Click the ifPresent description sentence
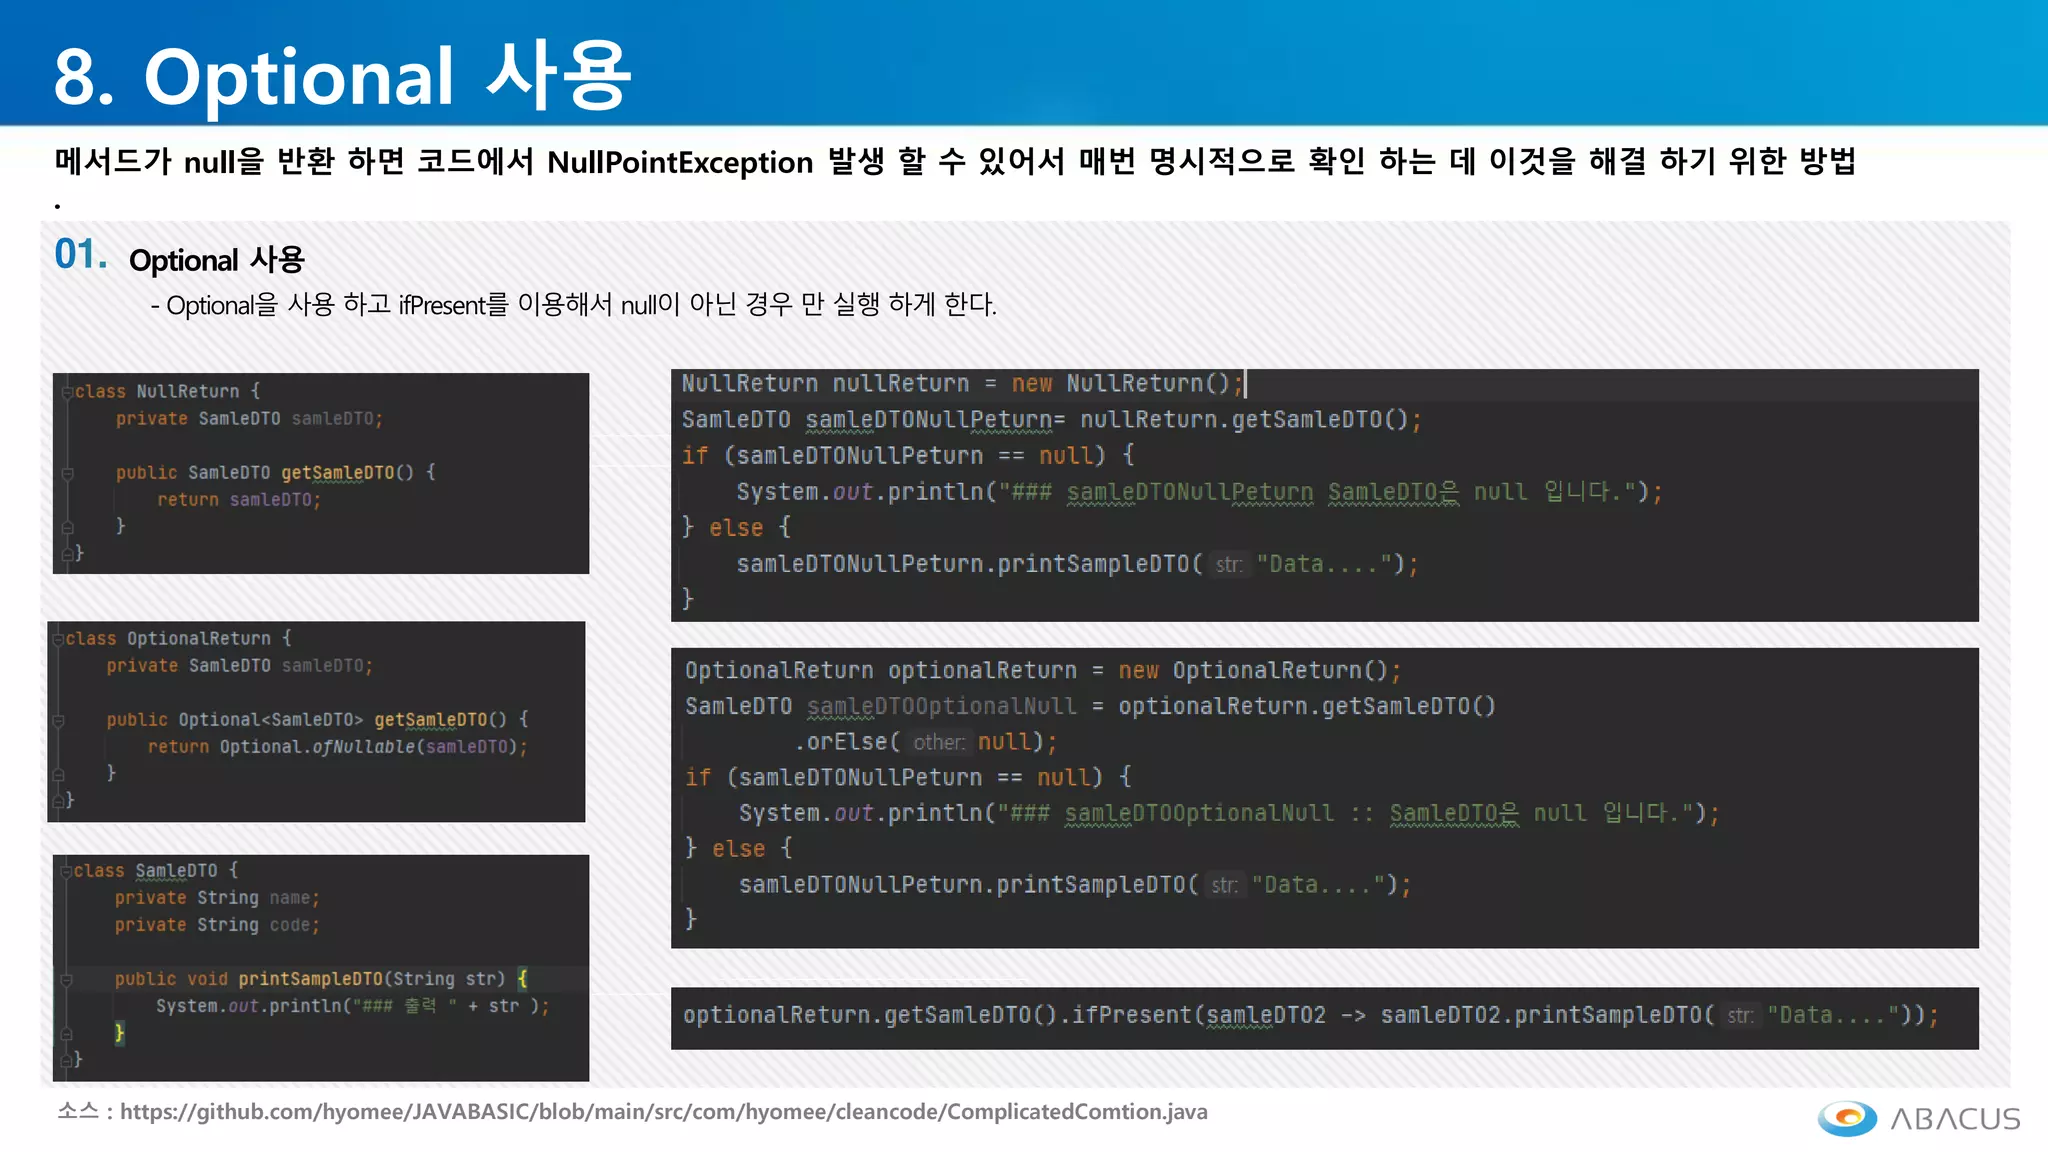 574,304
